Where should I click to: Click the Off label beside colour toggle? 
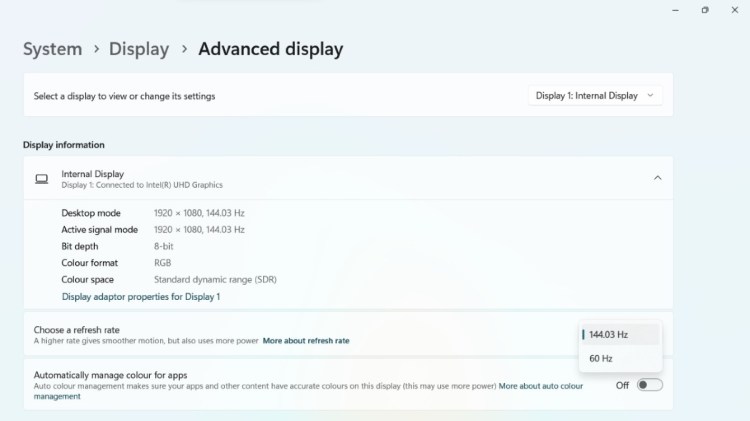pyautogui.click(x=622, y=385)
